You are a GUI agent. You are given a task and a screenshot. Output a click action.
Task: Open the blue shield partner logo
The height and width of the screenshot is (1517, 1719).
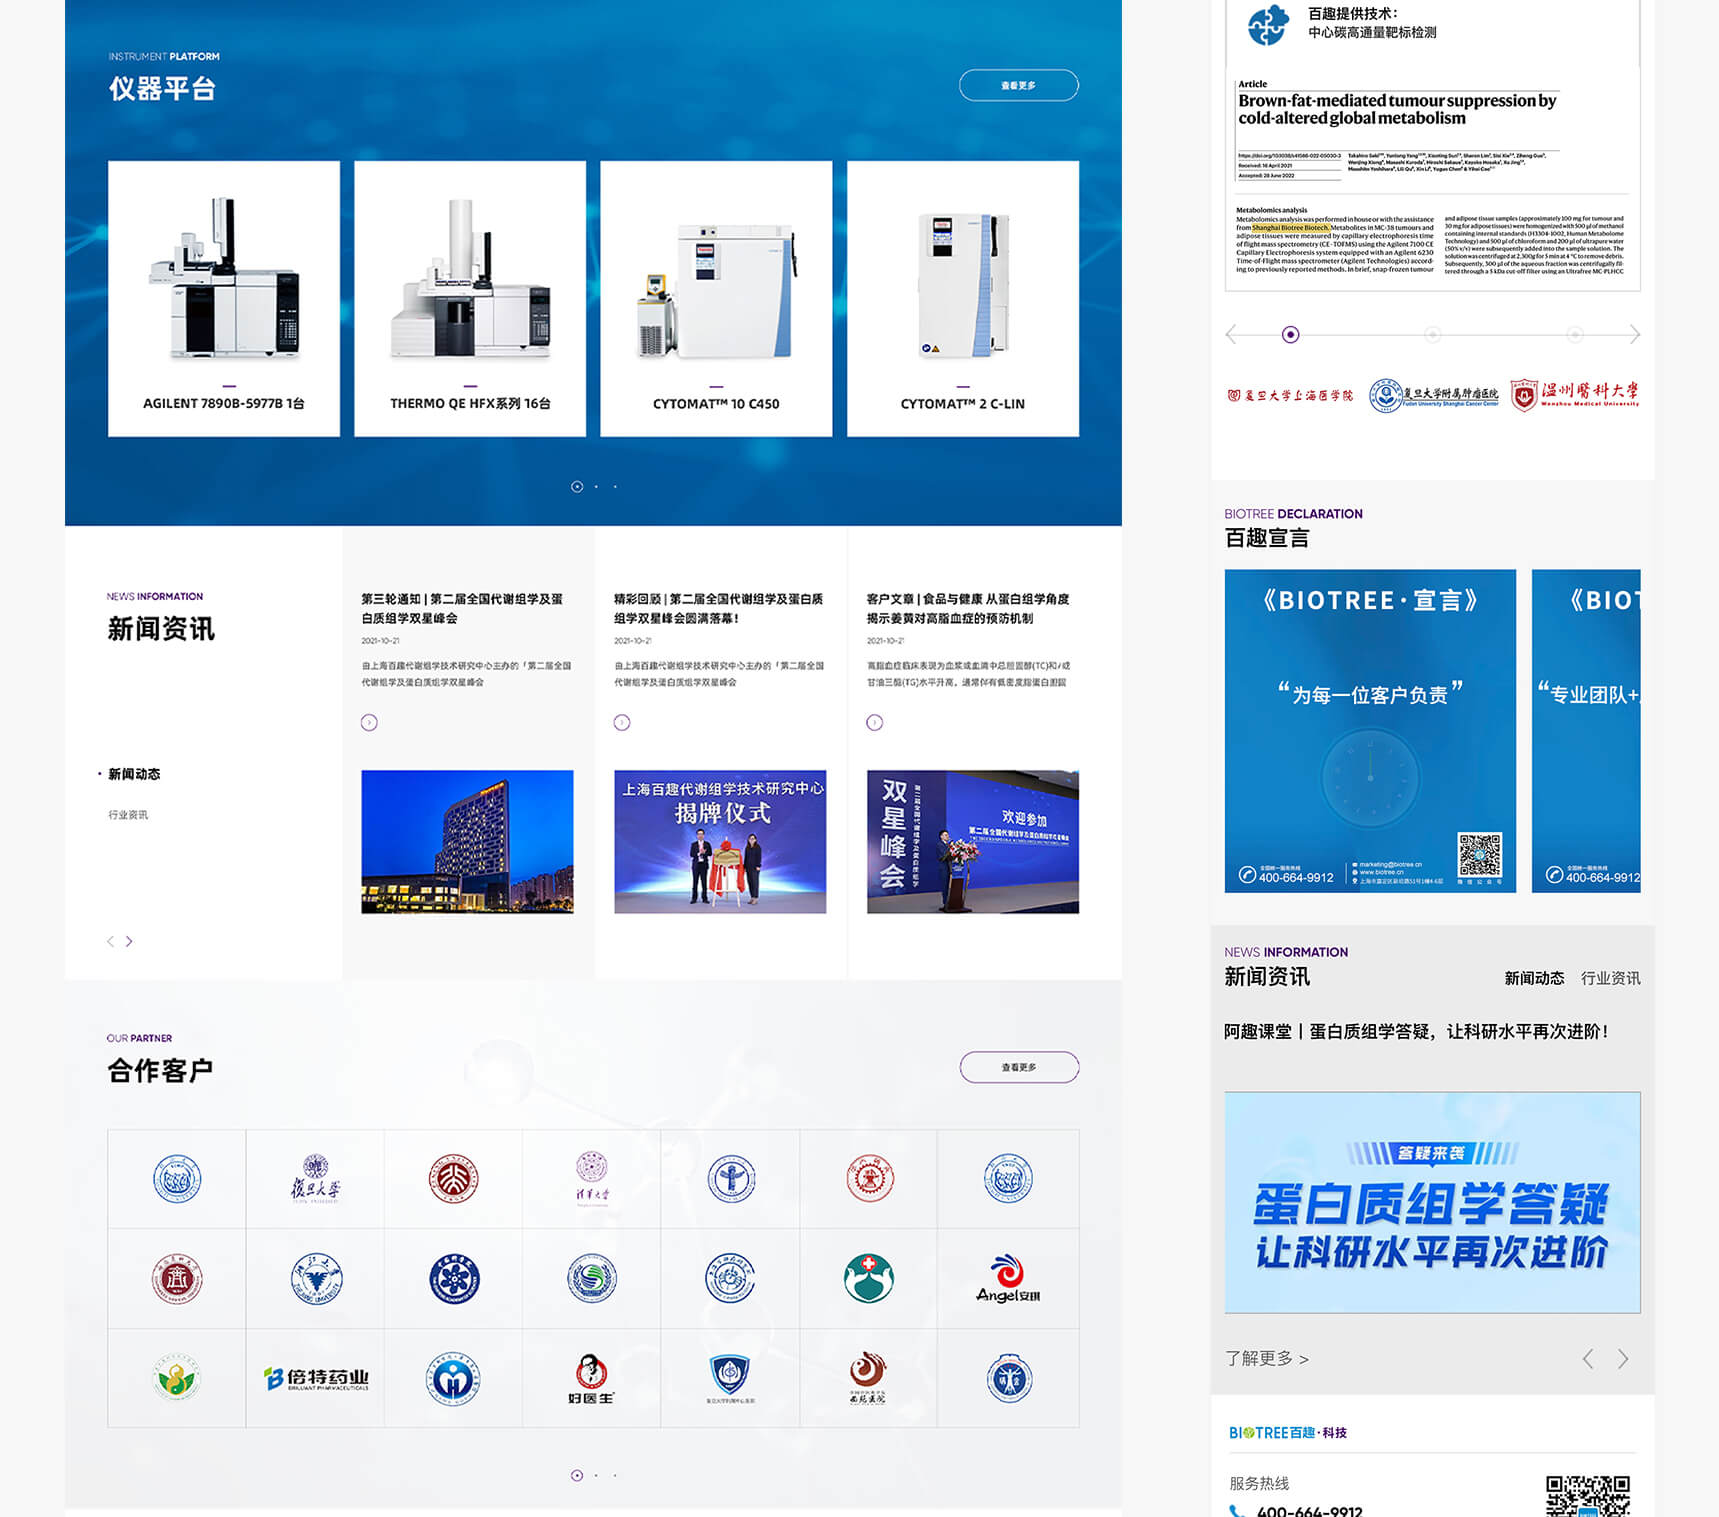[x=730, y=1379]
